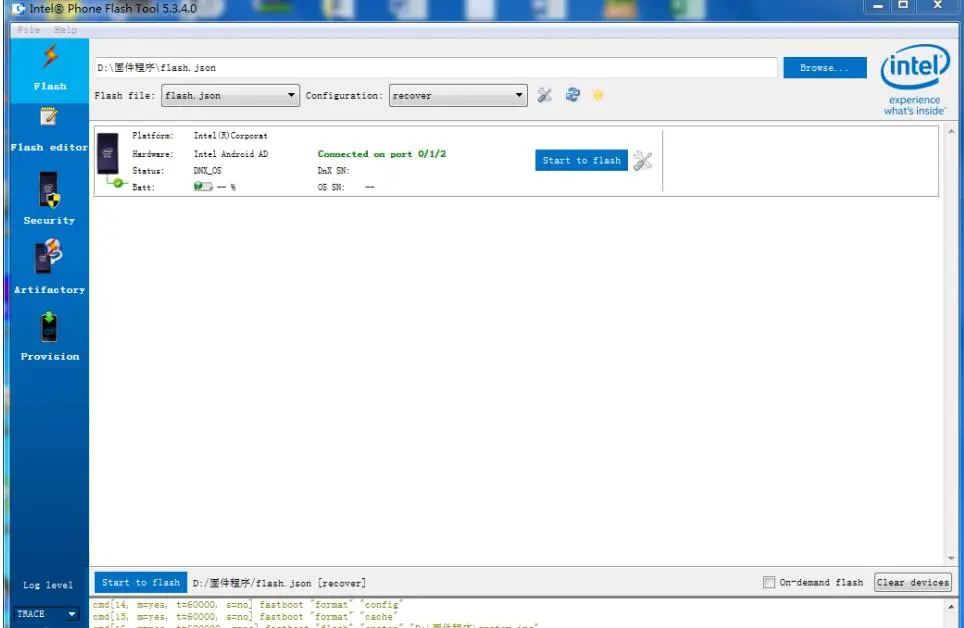Click the flash.json [recover] path text at bottom
This screenshot has height=628, width=964.
tap(279, 583)
